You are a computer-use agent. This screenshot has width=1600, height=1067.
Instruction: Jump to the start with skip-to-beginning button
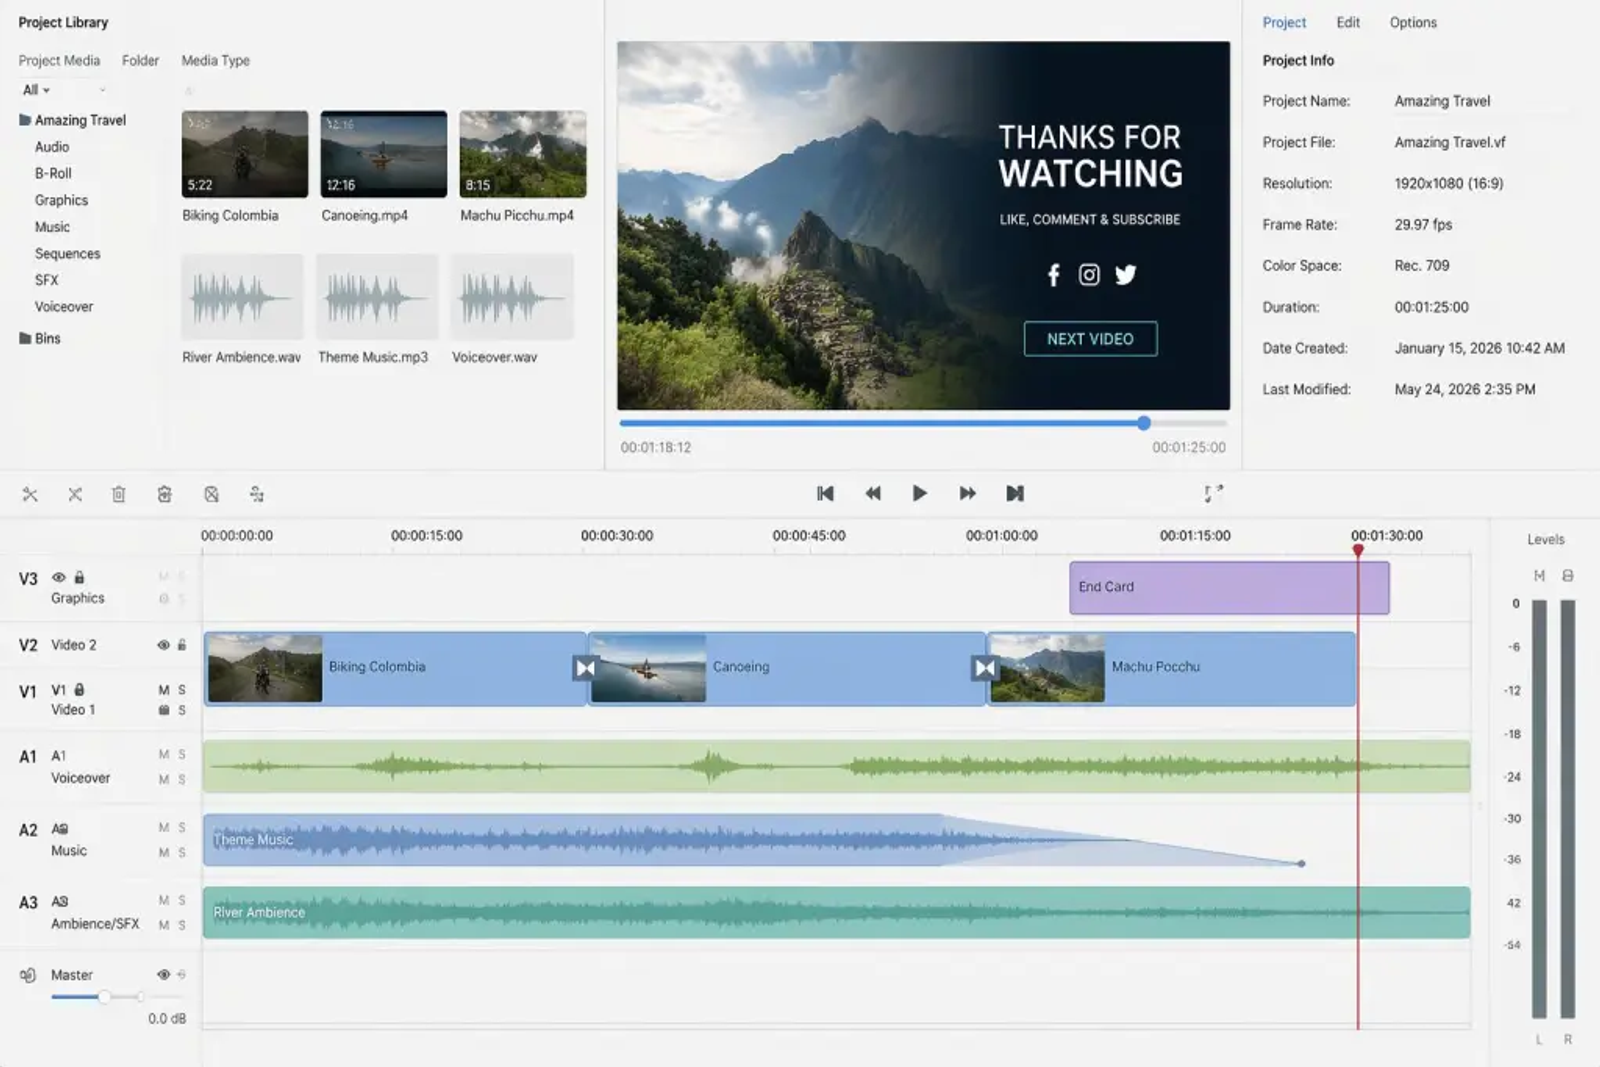(x=825, y=493)
